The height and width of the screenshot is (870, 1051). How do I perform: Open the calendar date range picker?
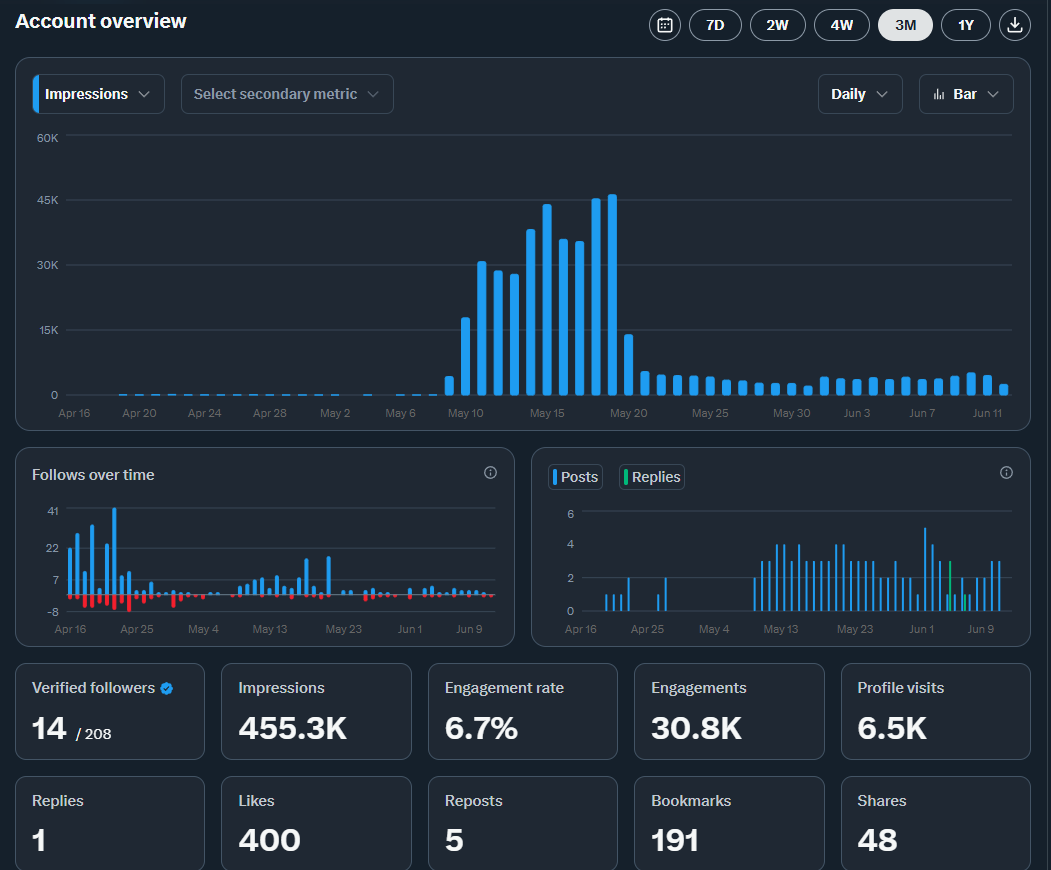(x=665, y=25)
